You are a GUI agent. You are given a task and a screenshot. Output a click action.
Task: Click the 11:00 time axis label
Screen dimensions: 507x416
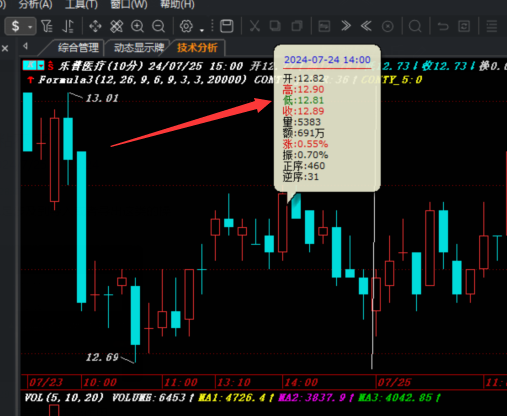(x=181, y=382)
